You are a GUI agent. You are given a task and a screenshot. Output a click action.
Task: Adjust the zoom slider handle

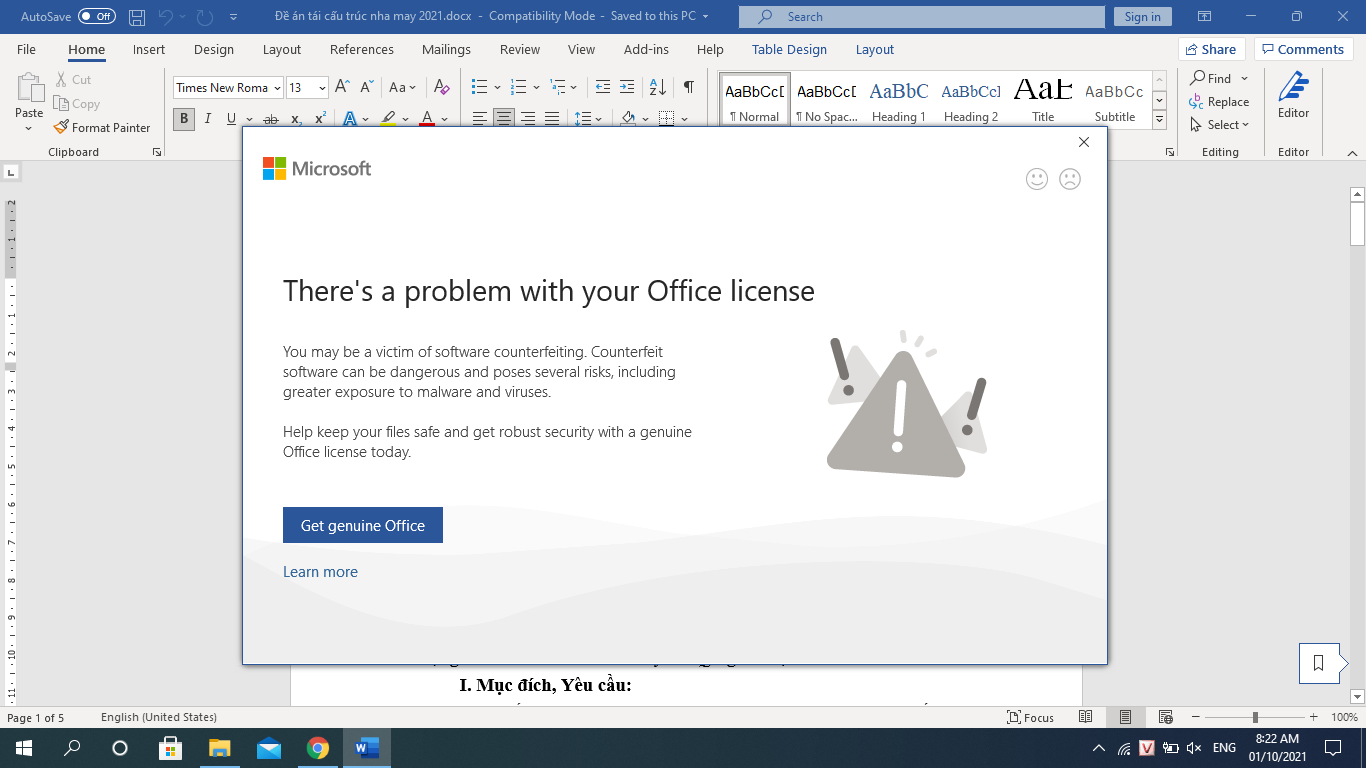(x=1255, y=717)
